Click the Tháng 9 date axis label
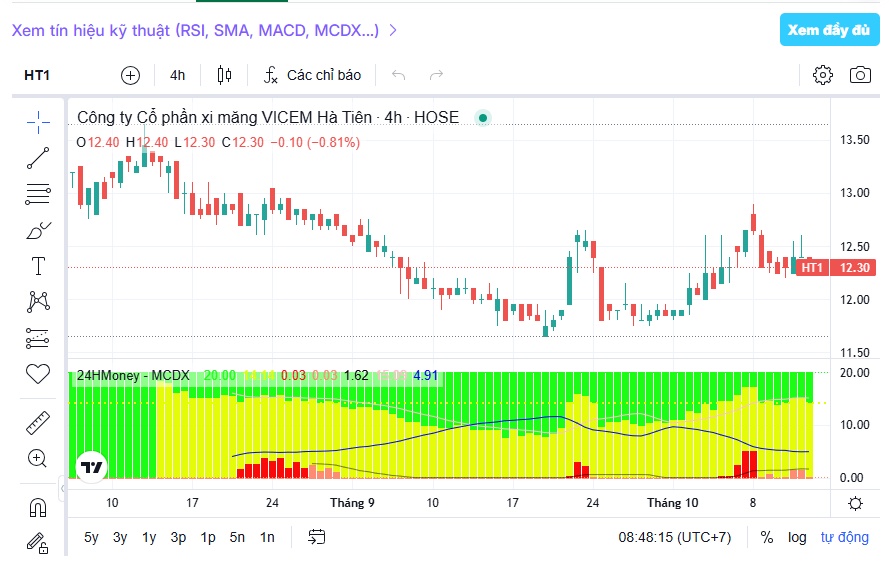Image resolution: width=889 pixels, height=562 pixels. (352, 503)
